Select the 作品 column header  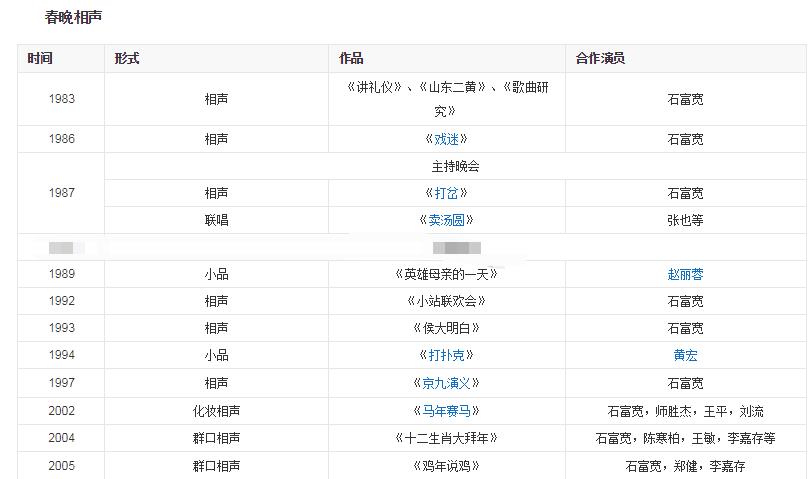351,59
